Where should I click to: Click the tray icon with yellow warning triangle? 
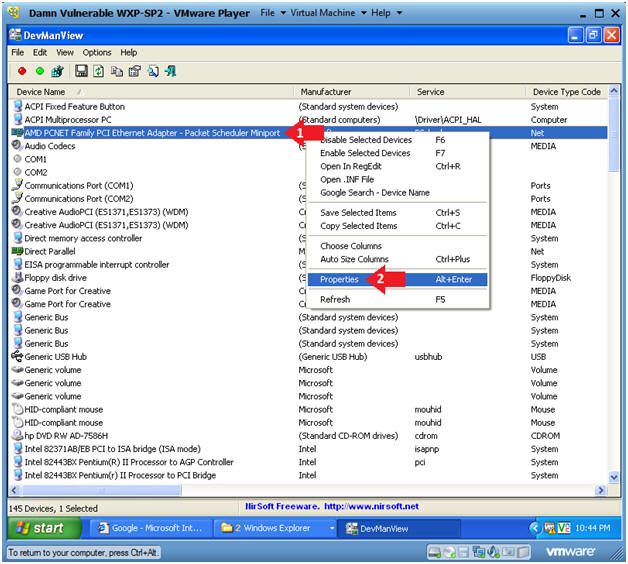pyautogui.click(x=550, y=528)
